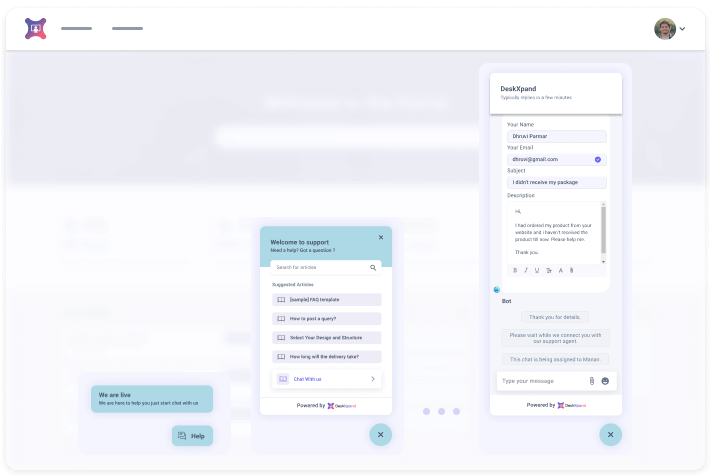
Task: Open the How to post a query article
Action: pyautogui.click(x=326, y=318)
